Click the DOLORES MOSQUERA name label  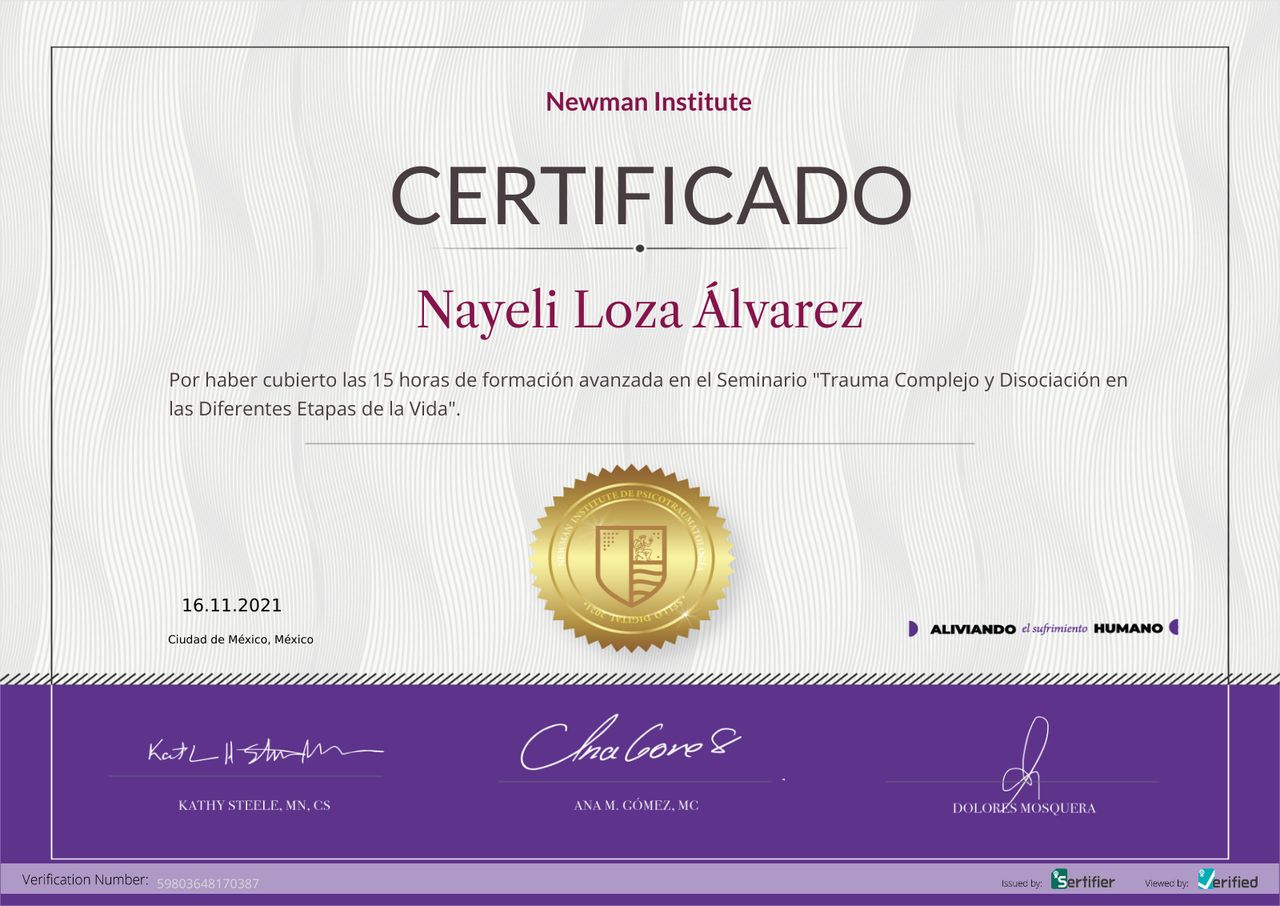[x=1024, y=808]
